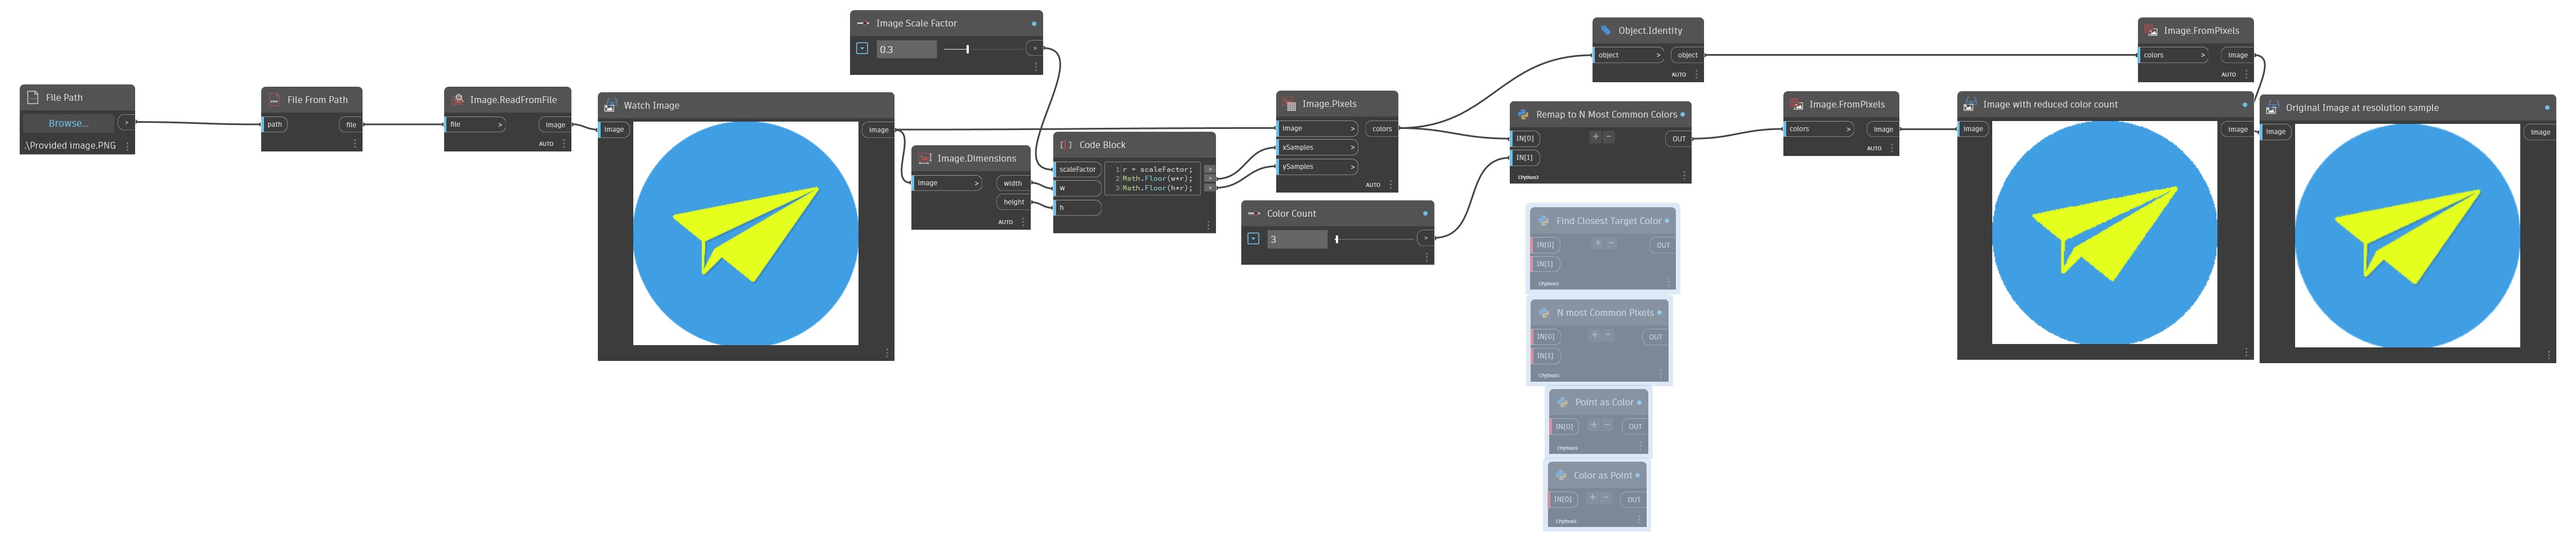Click the original resolution sample image preview
Image resolution: width=2576 pixels, height=554 pixels.
(x=2407, y=236)
